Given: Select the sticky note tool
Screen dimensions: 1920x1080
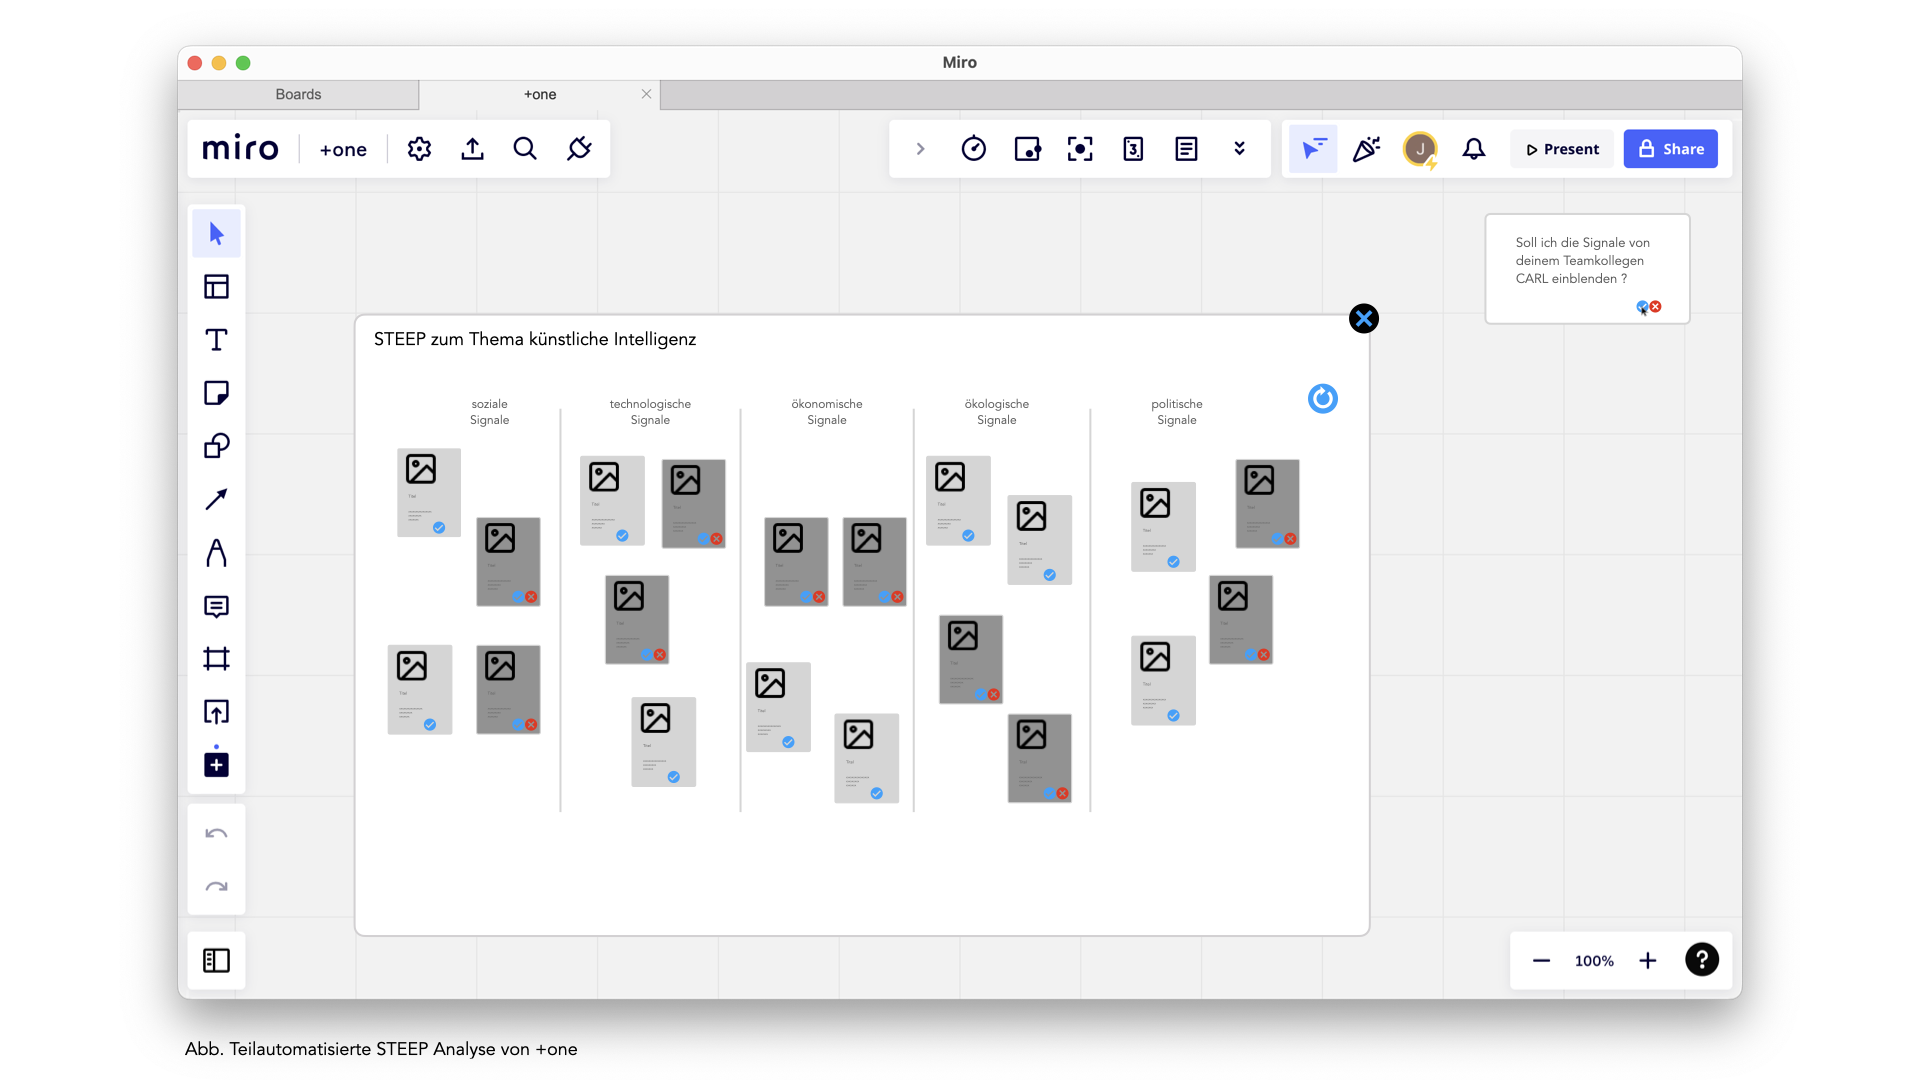Looking at the screenshot, I should coord(216,393).
